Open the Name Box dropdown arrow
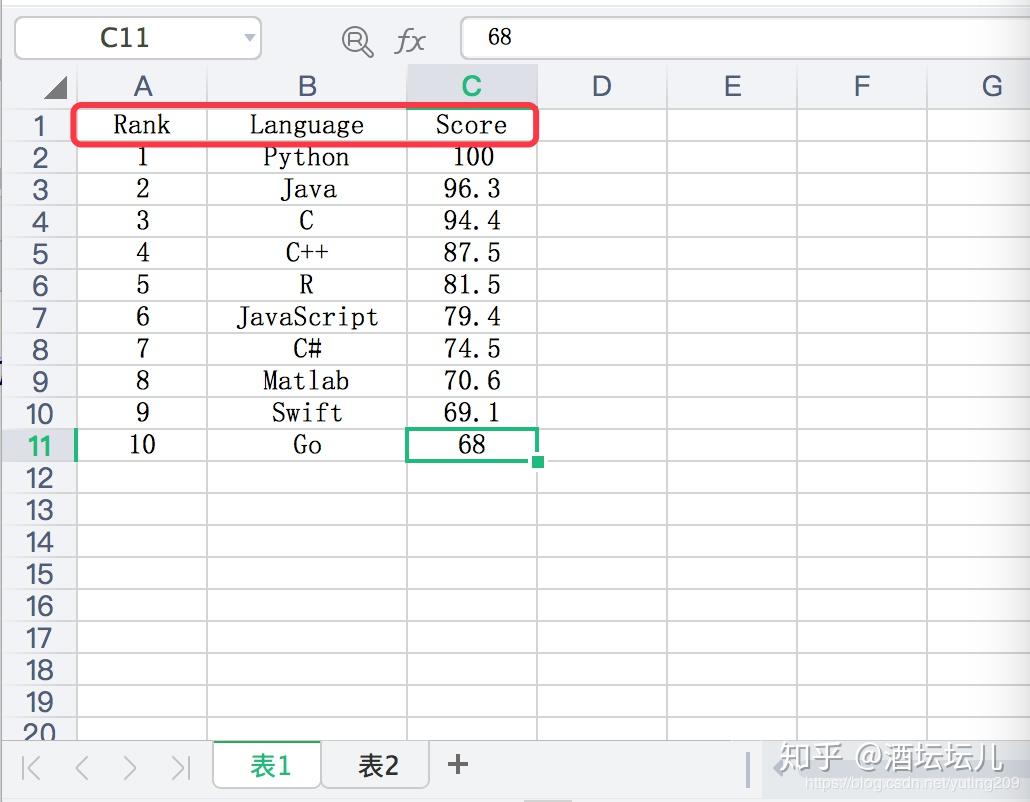This screenshot has height=802, width=1030. 249,37
